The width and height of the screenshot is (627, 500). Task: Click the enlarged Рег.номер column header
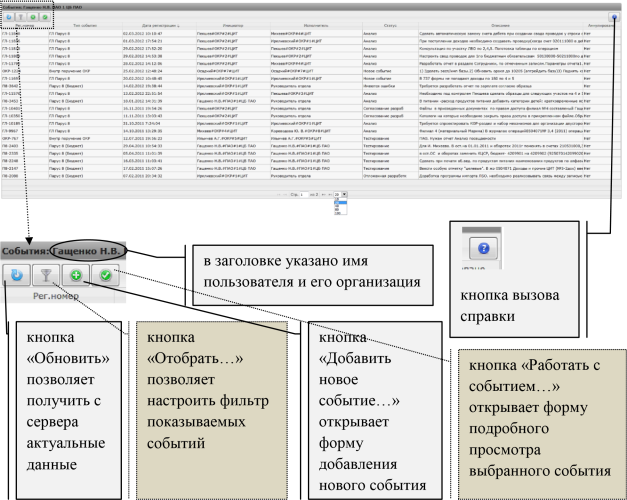[56, 296]
